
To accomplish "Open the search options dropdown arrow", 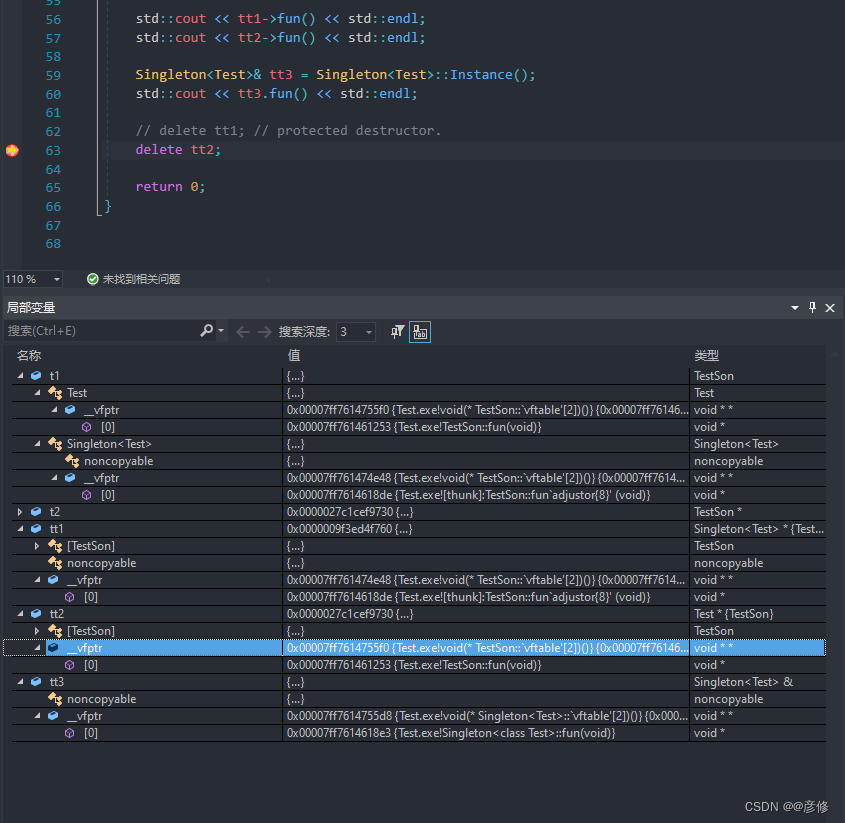I will click(x=221, y=330).
